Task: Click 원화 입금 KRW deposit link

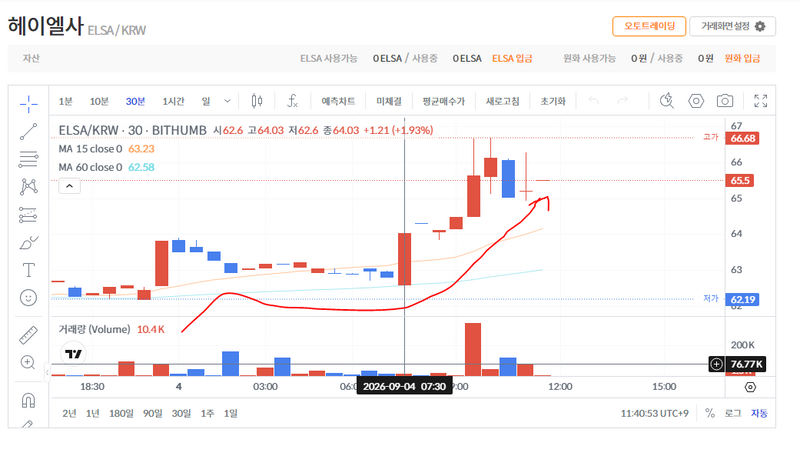Action: 742,59
